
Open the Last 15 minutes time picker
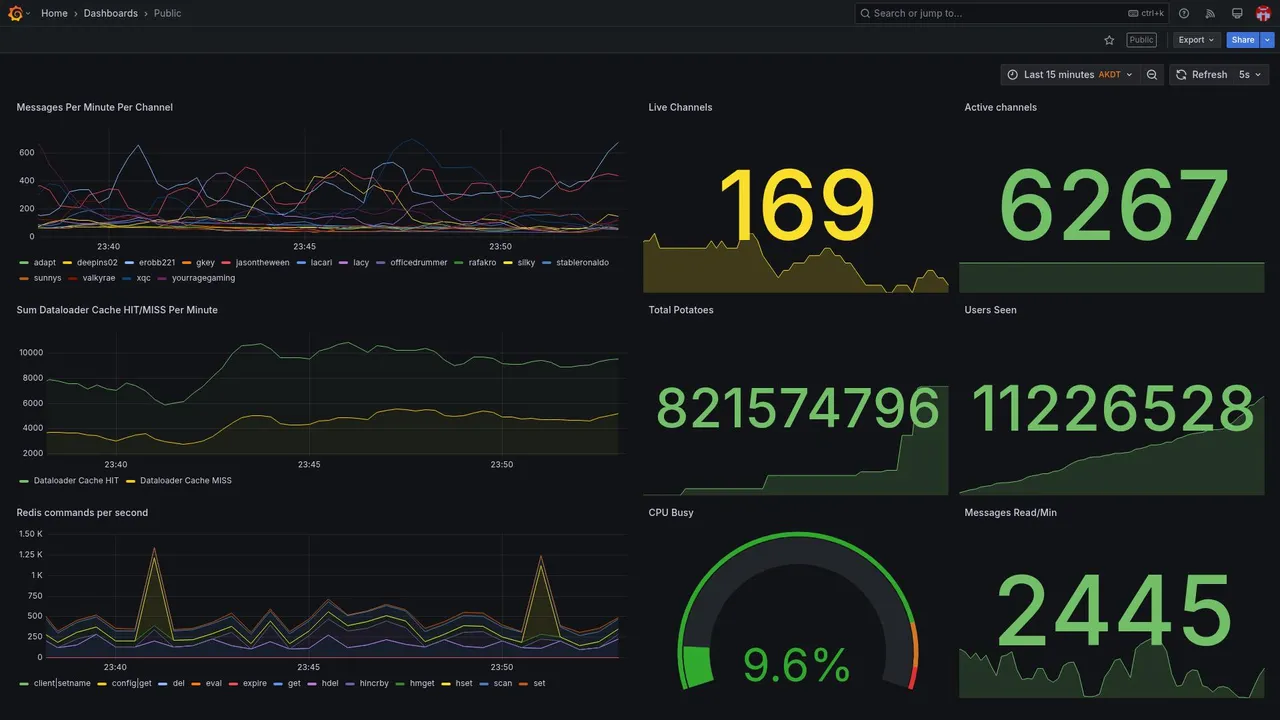(1070, 75)
